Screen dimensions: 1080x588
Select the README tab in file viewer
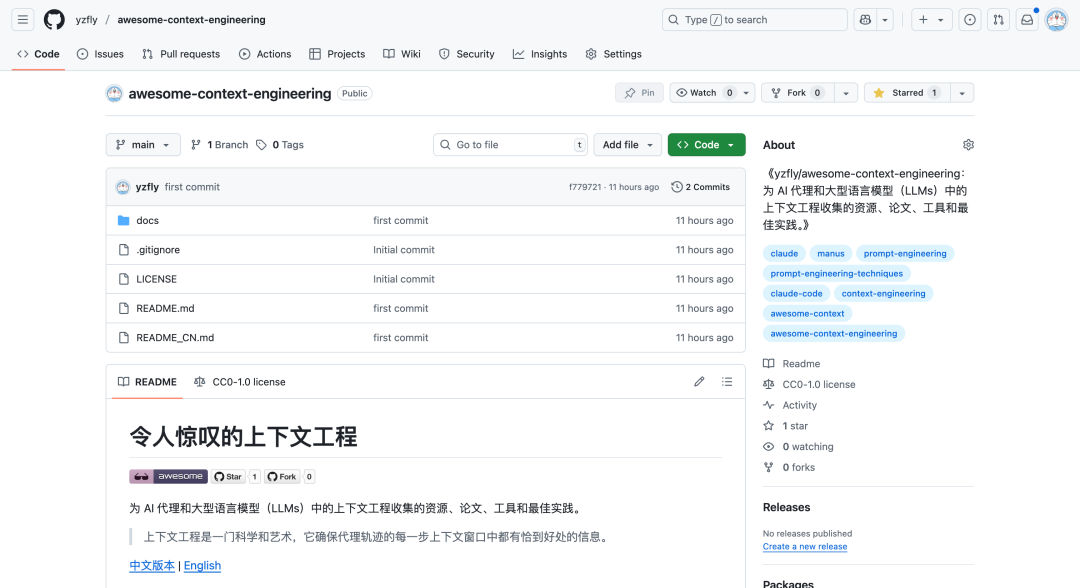[147, 381]
